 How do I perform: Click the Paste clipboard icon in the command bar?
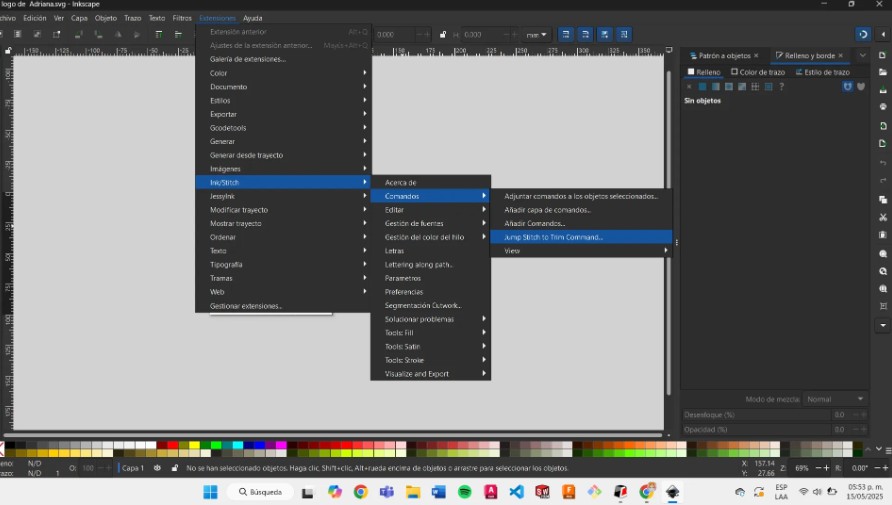coord(882,235)
